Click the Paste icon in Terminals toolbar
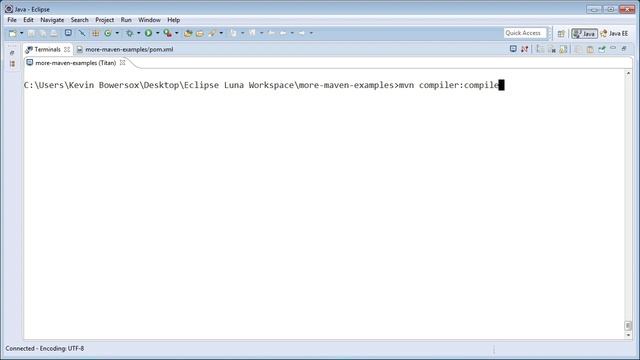The width and height of the screenshot is (640, 360). tap(590, 49)
